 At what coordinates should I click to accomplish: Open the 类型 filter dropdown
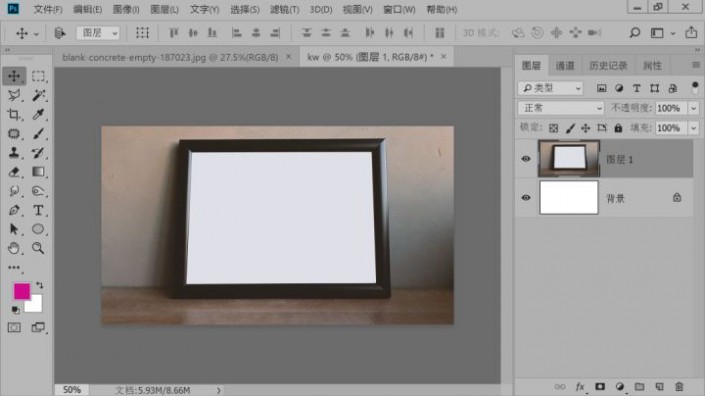click(x=550, y=88)
